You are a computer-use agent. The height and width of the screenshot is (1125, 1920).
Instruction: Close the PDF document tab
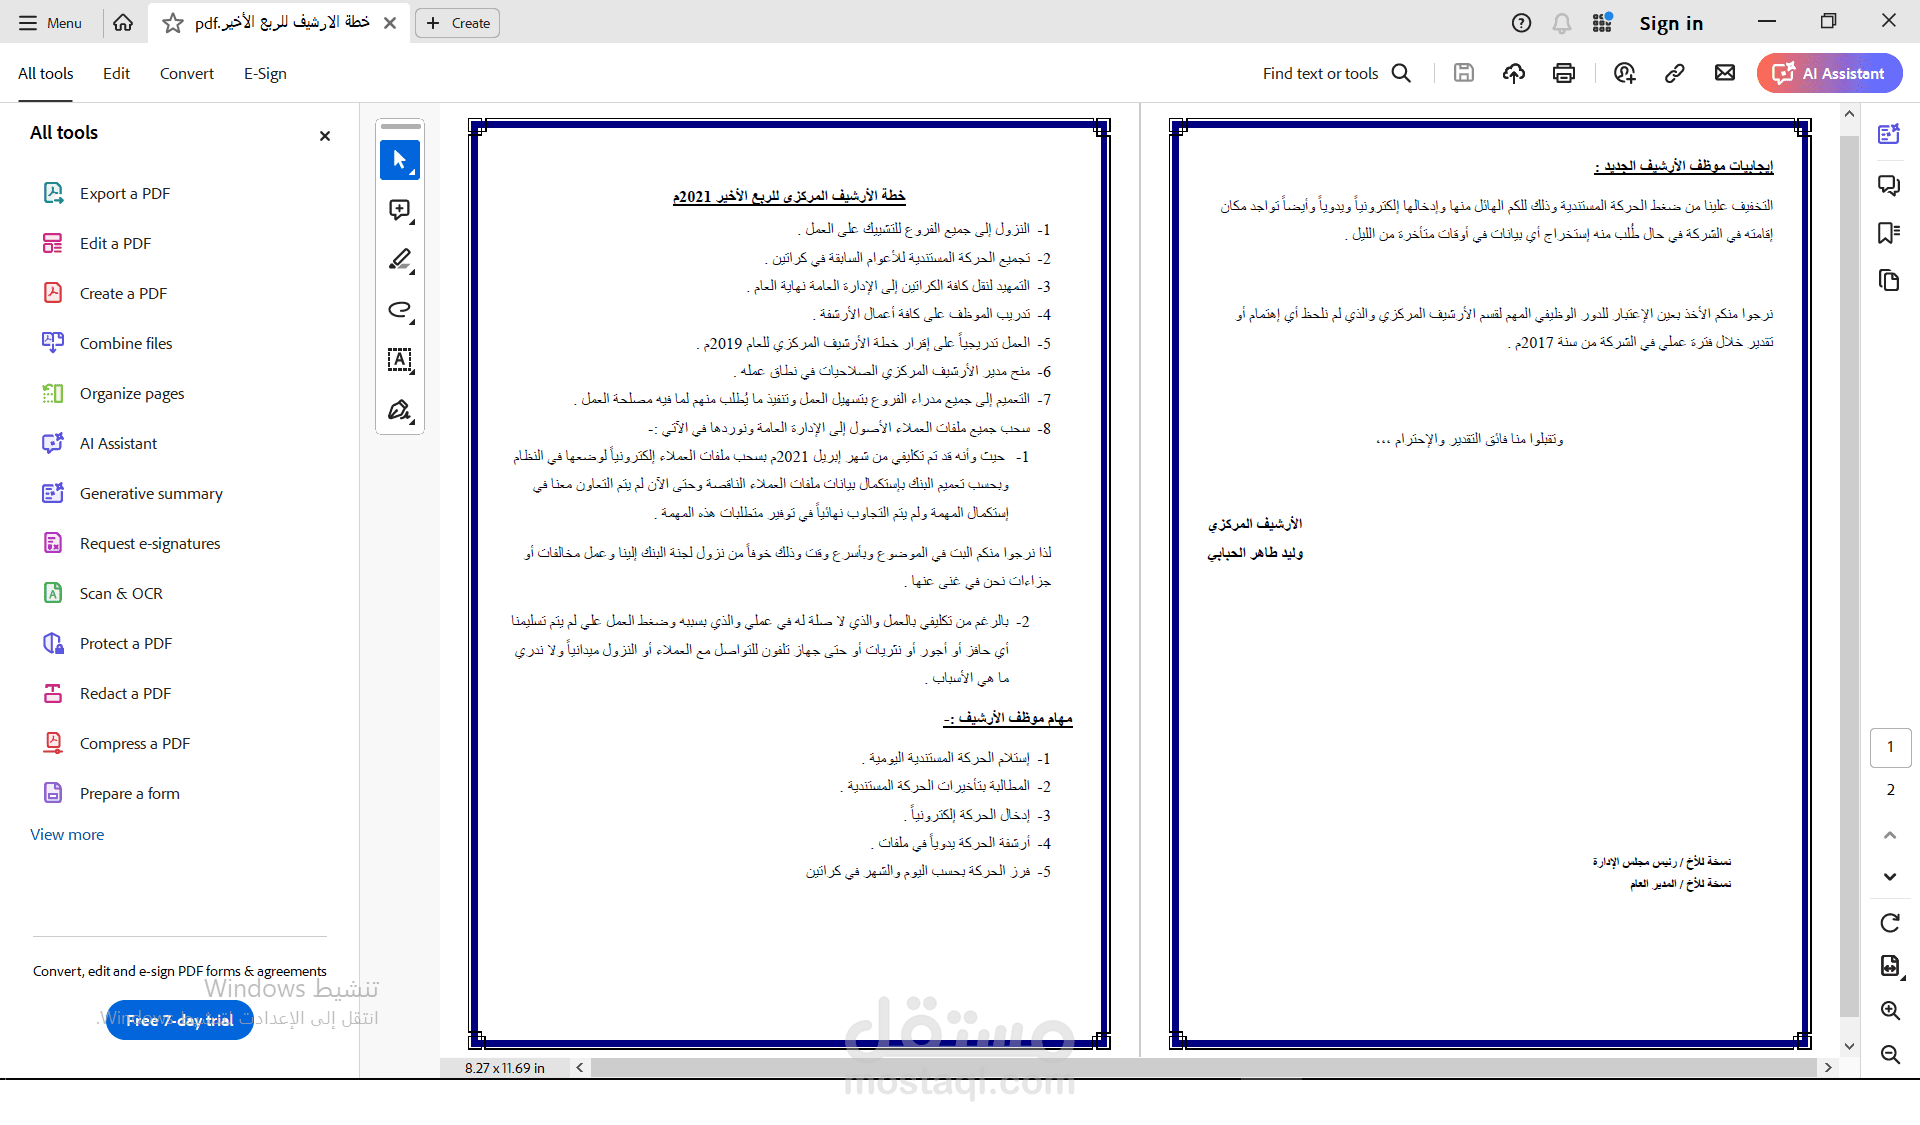click(390, 23)
